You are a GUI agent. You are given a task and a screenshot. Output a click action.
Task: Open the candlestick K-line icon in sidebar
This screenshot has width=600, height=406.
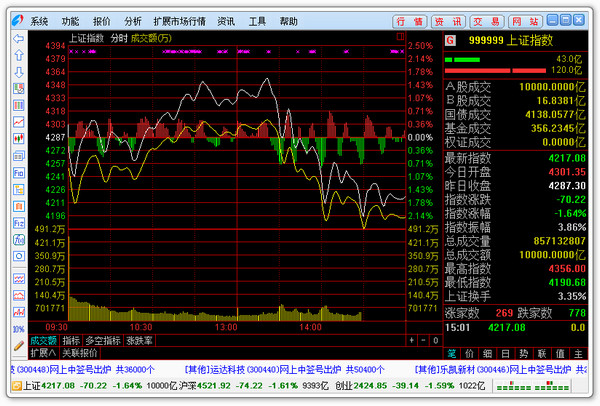point(18,139)
